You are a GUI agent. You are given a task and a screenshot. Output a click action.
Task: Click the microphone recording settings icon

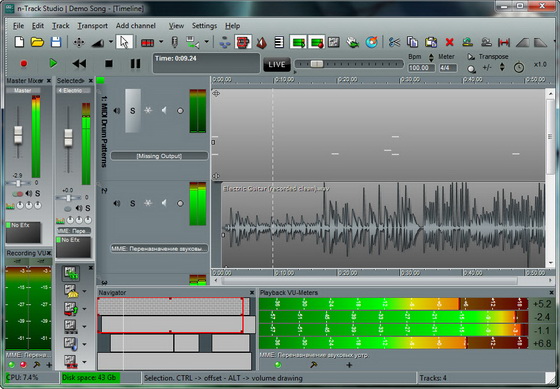(174, 42)
